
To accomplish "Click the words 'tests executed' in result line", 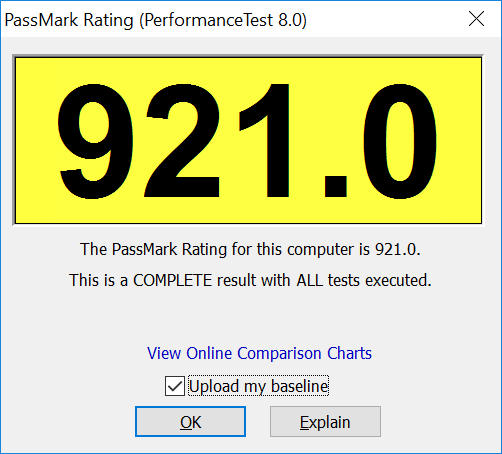I will pos(379,280).
